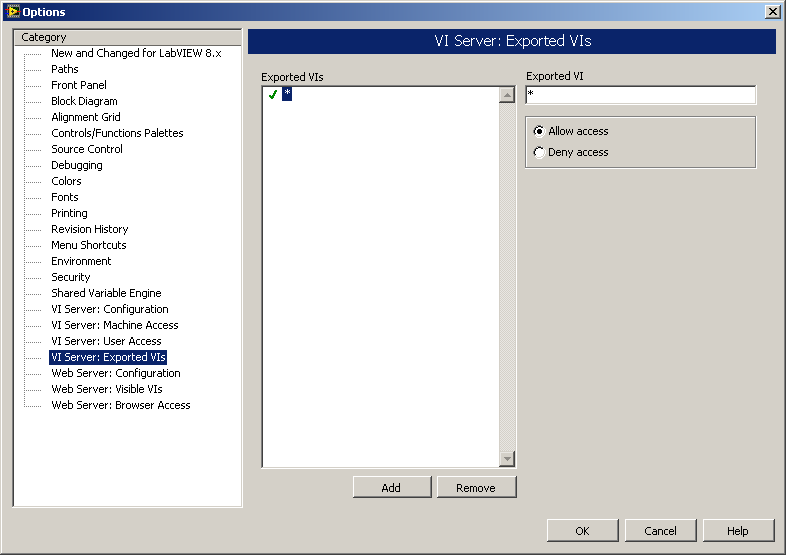Select Web Server: Visible VIs
The height and width of the screenshot is (555, 786).
point(107,390)
